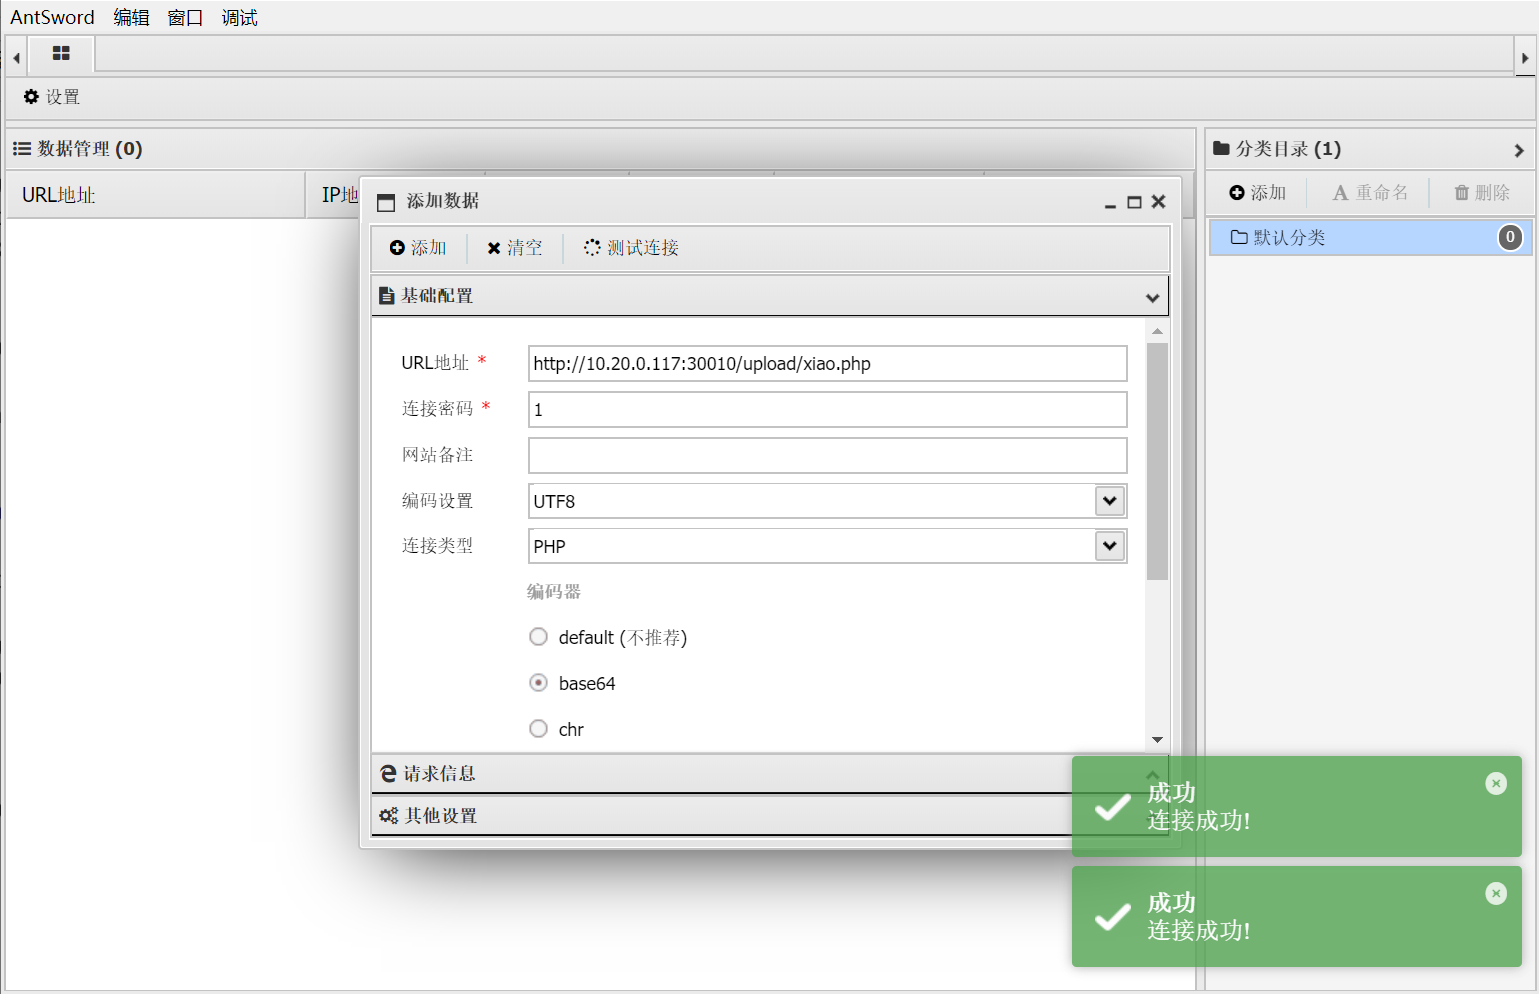Screen dimensions: 1539x994
Task: Collapse the 分类目录 panel chevron
Action: 1519,150
